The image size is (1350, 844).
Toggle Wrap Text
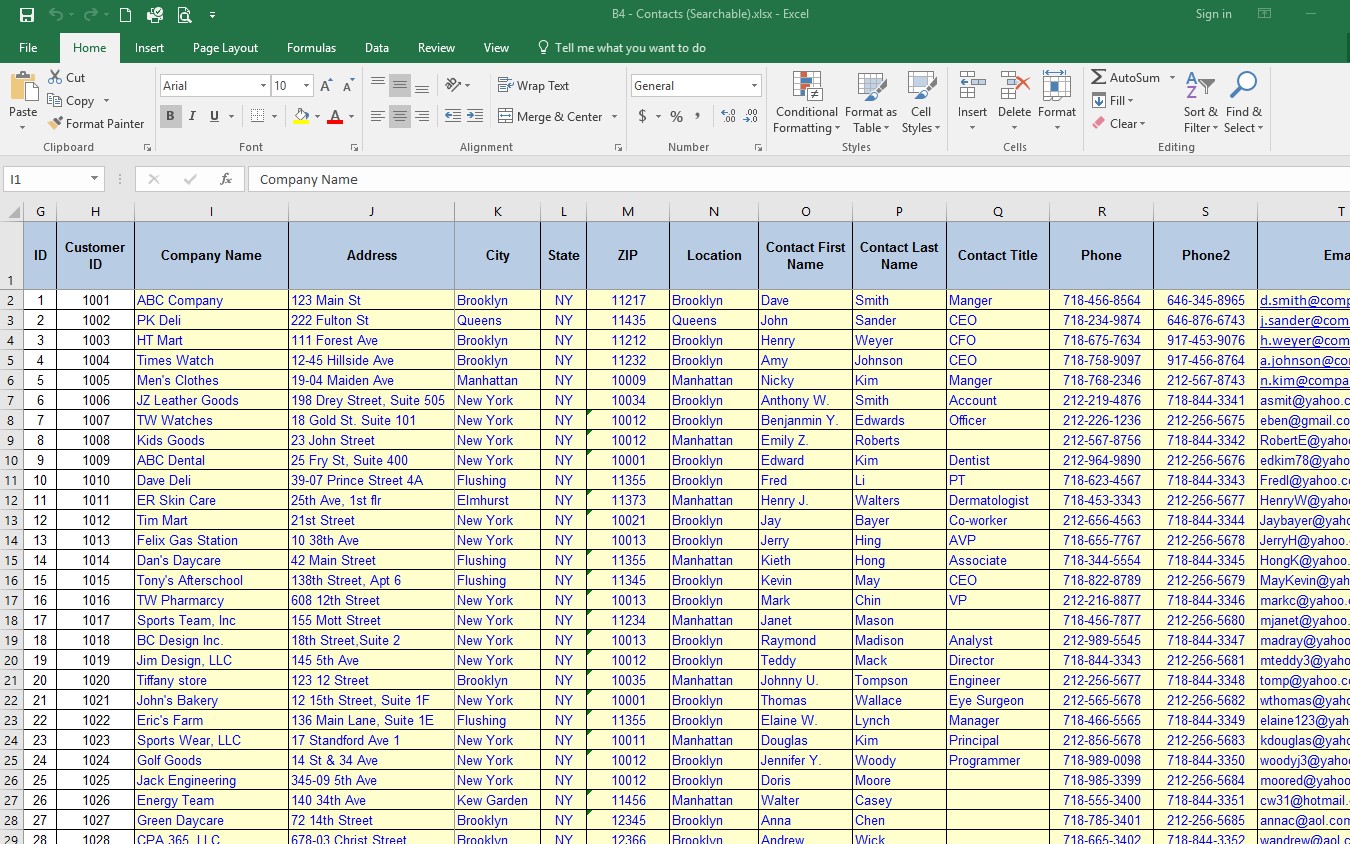click(x=534, y=86)
